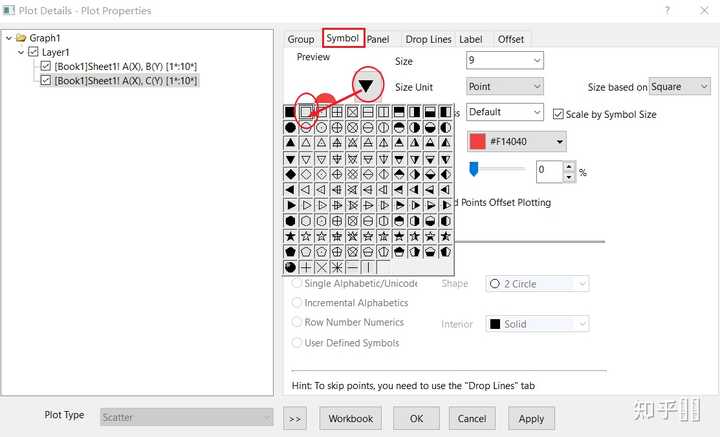Choose the asterisk symbol
The height and width of the screenshot is (437, 720).
point(337,267)
